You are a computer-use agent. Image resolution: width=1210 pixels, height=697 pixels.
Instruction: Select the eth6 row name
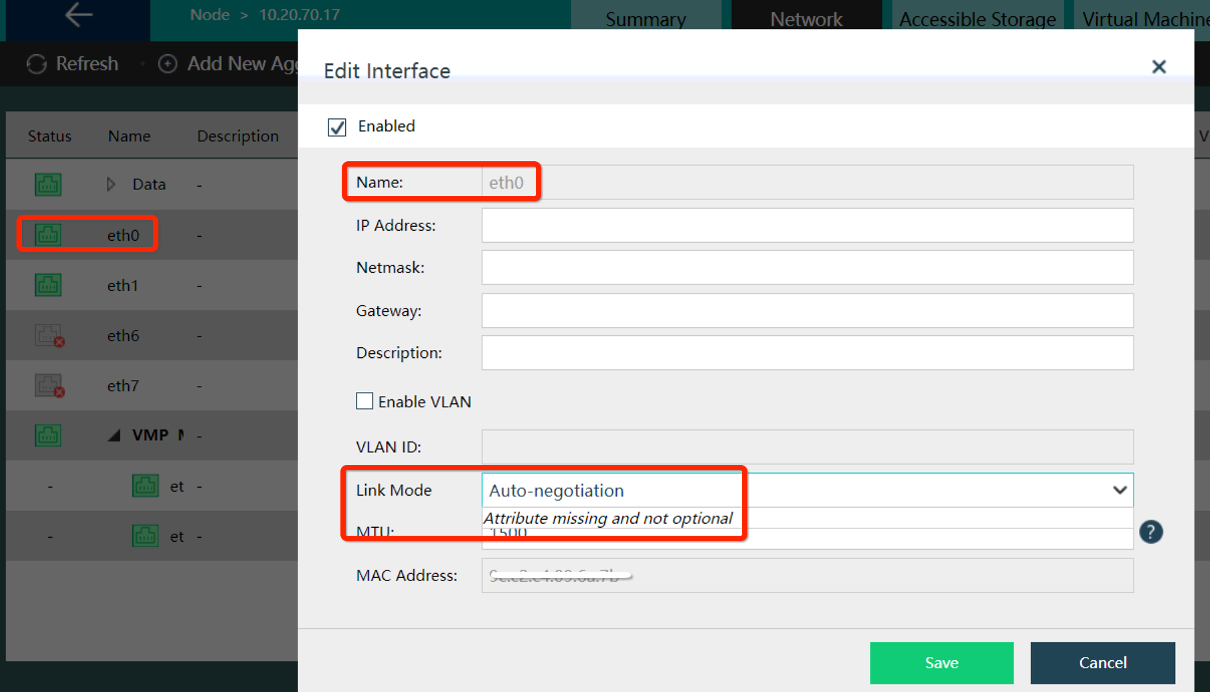(123, 336)
